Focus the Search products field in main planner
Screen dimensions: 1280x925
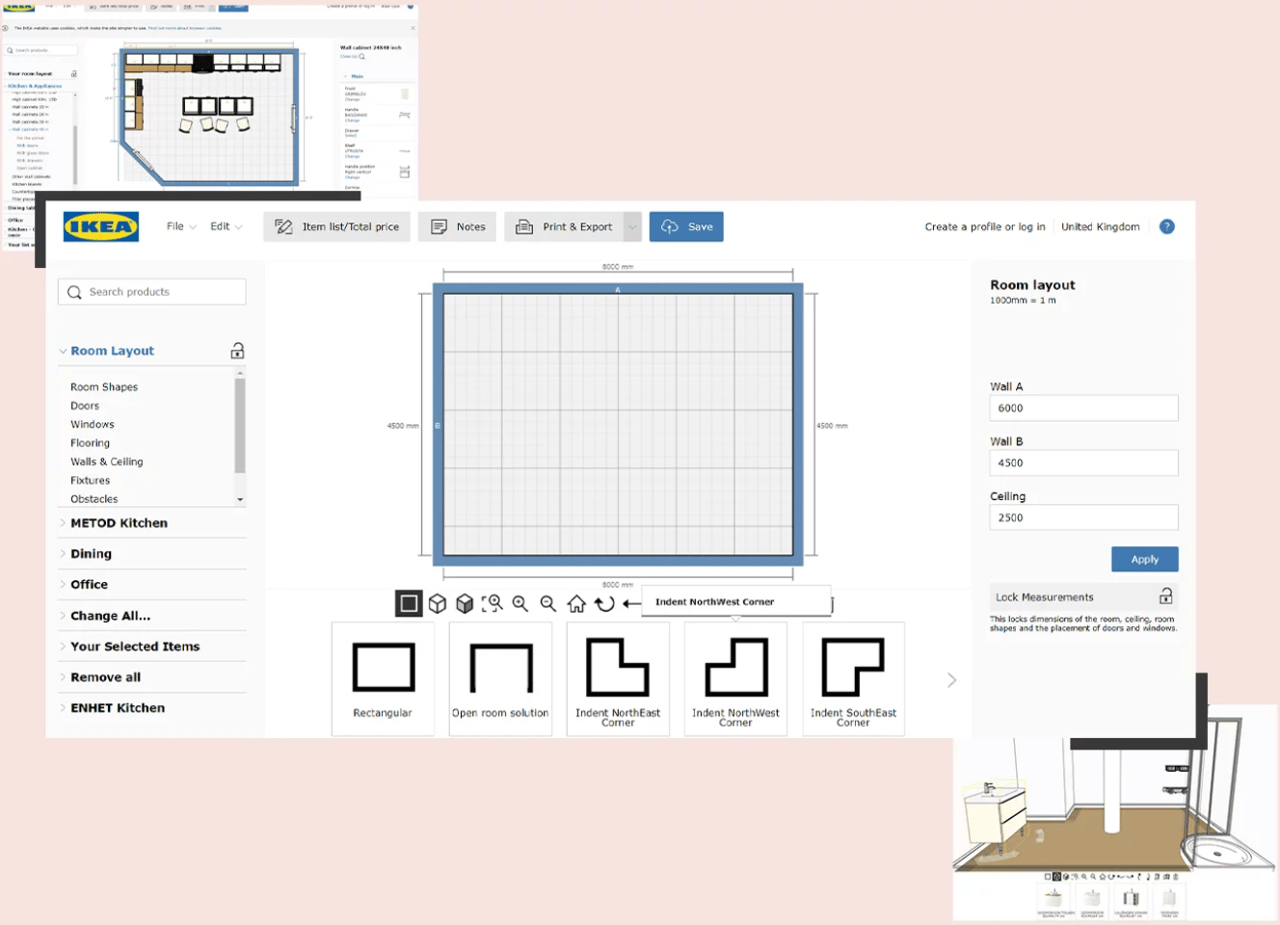[x=152, y=292]
